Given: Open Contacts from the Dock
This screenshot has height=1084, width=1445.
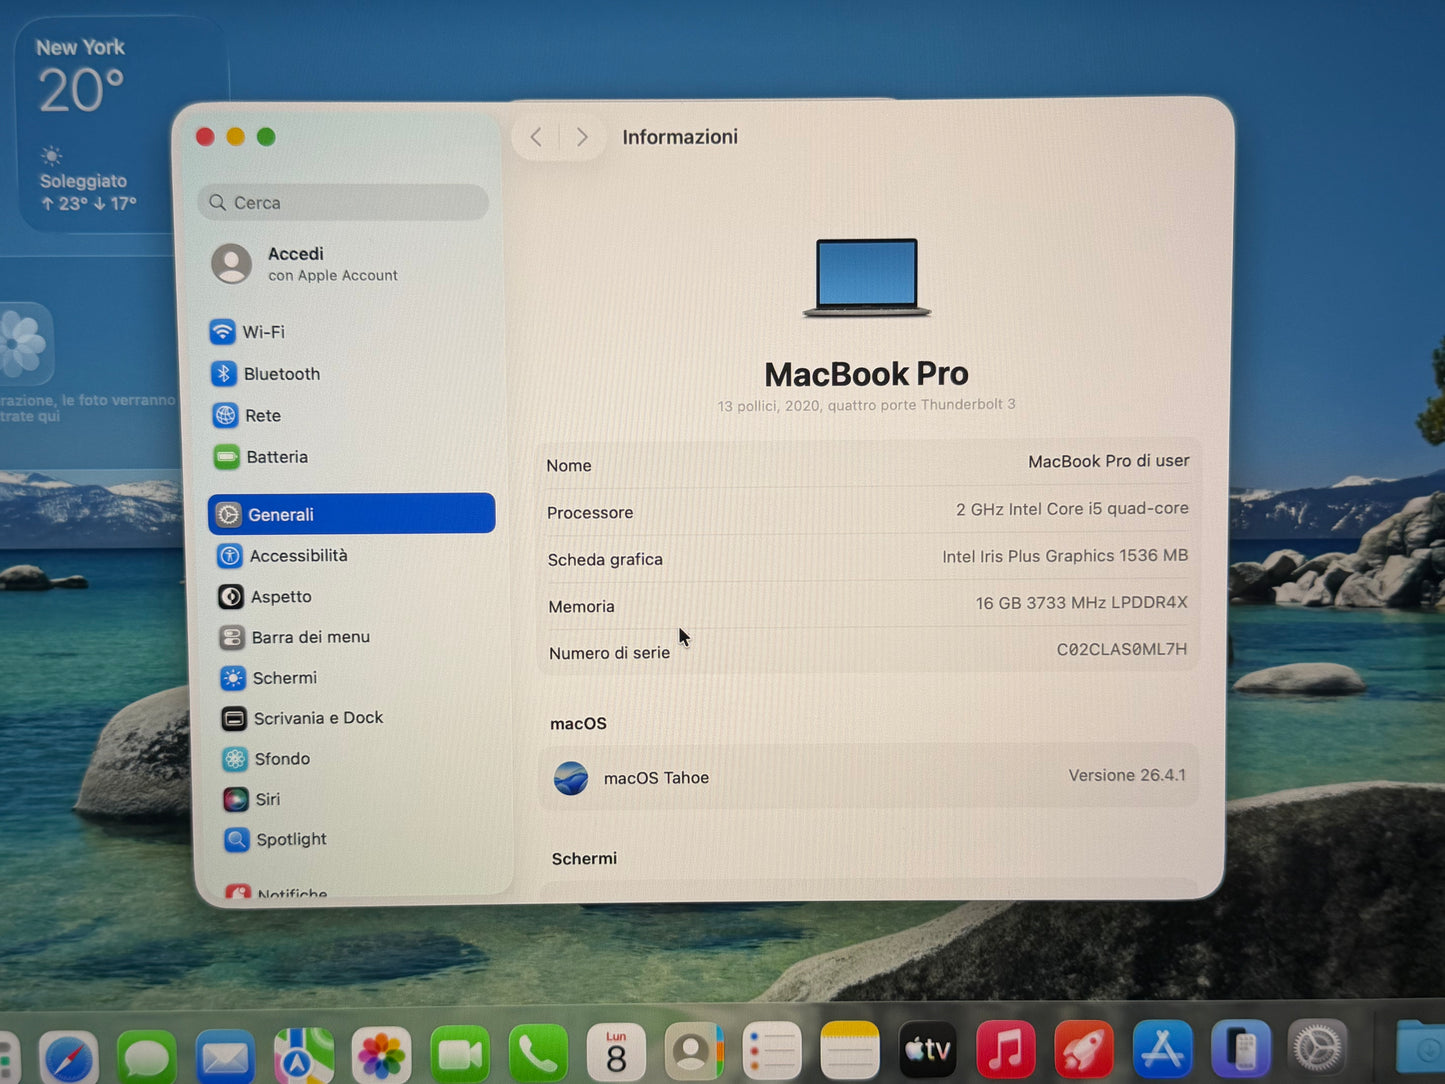Looking at the screenshot, I should point(694,1052).
